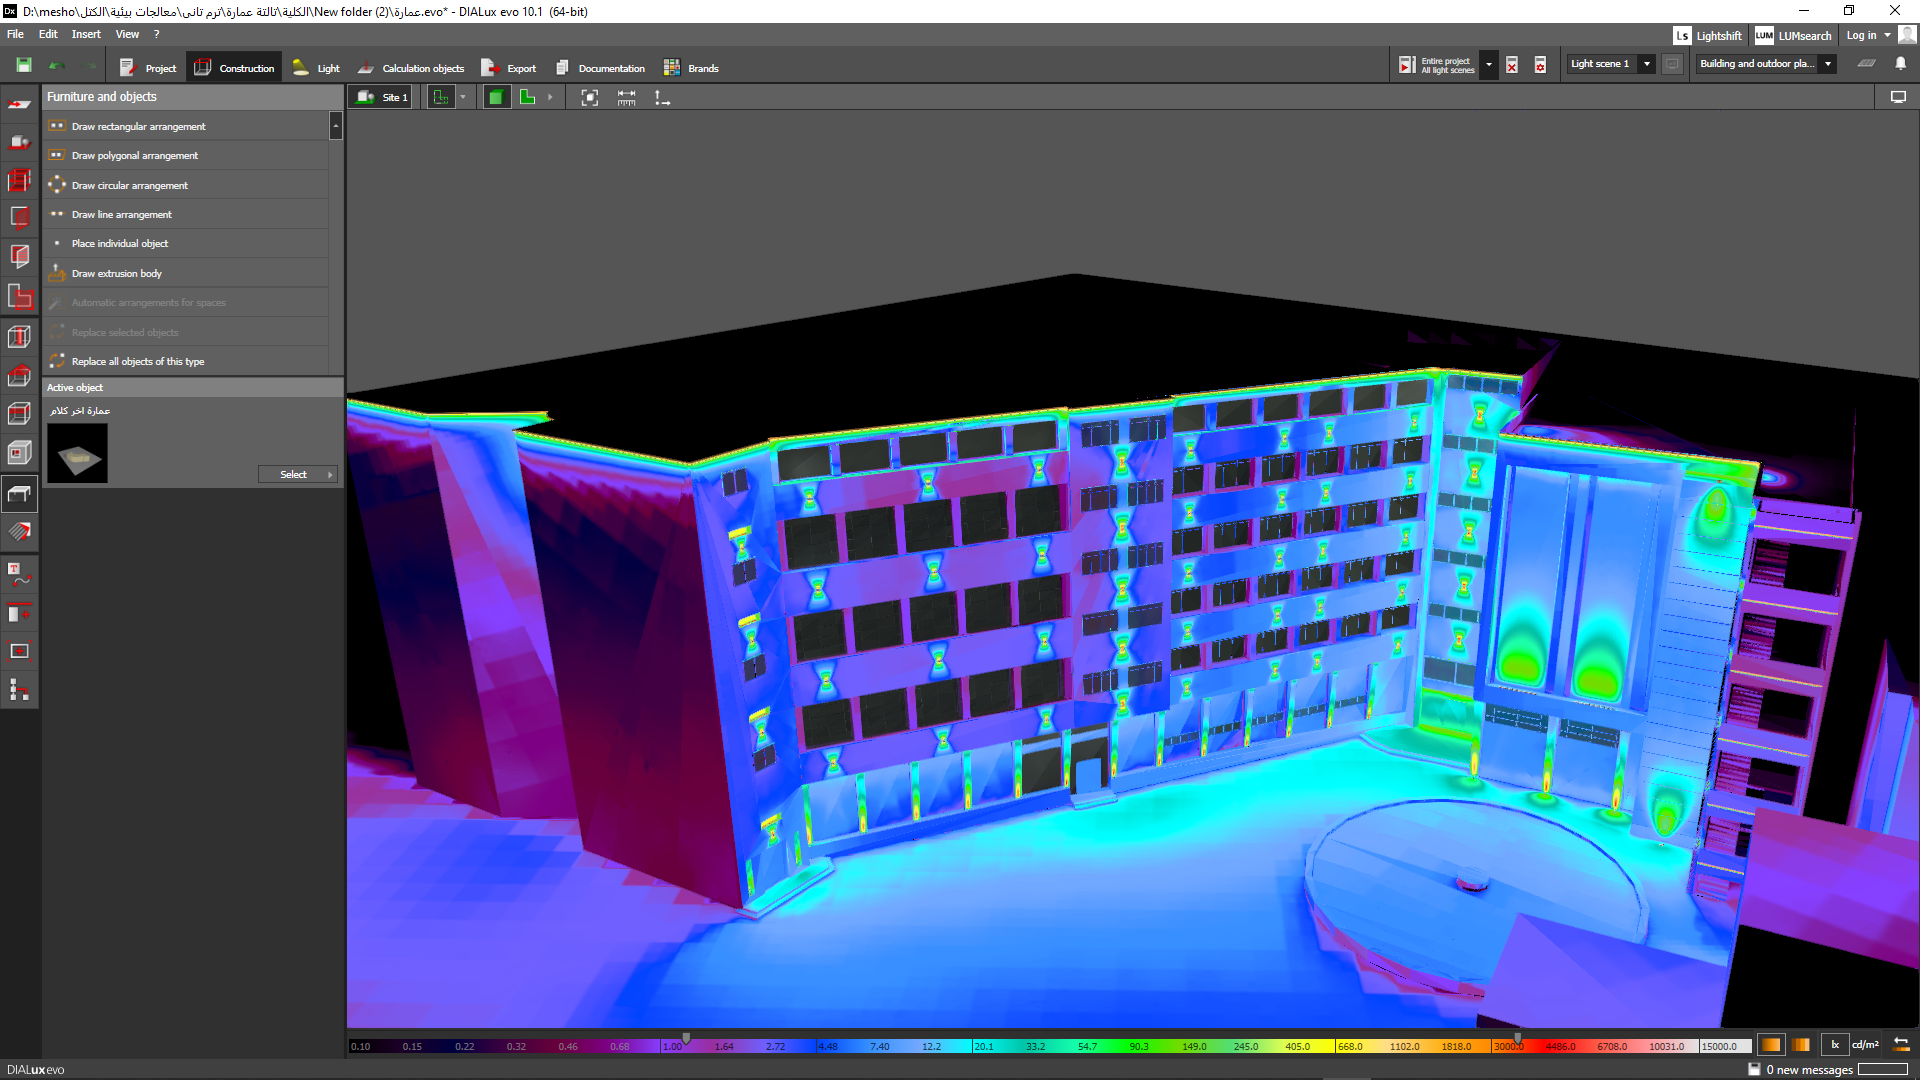
Task: Click the delete calculation results icon
Action: coord(1512,65)
